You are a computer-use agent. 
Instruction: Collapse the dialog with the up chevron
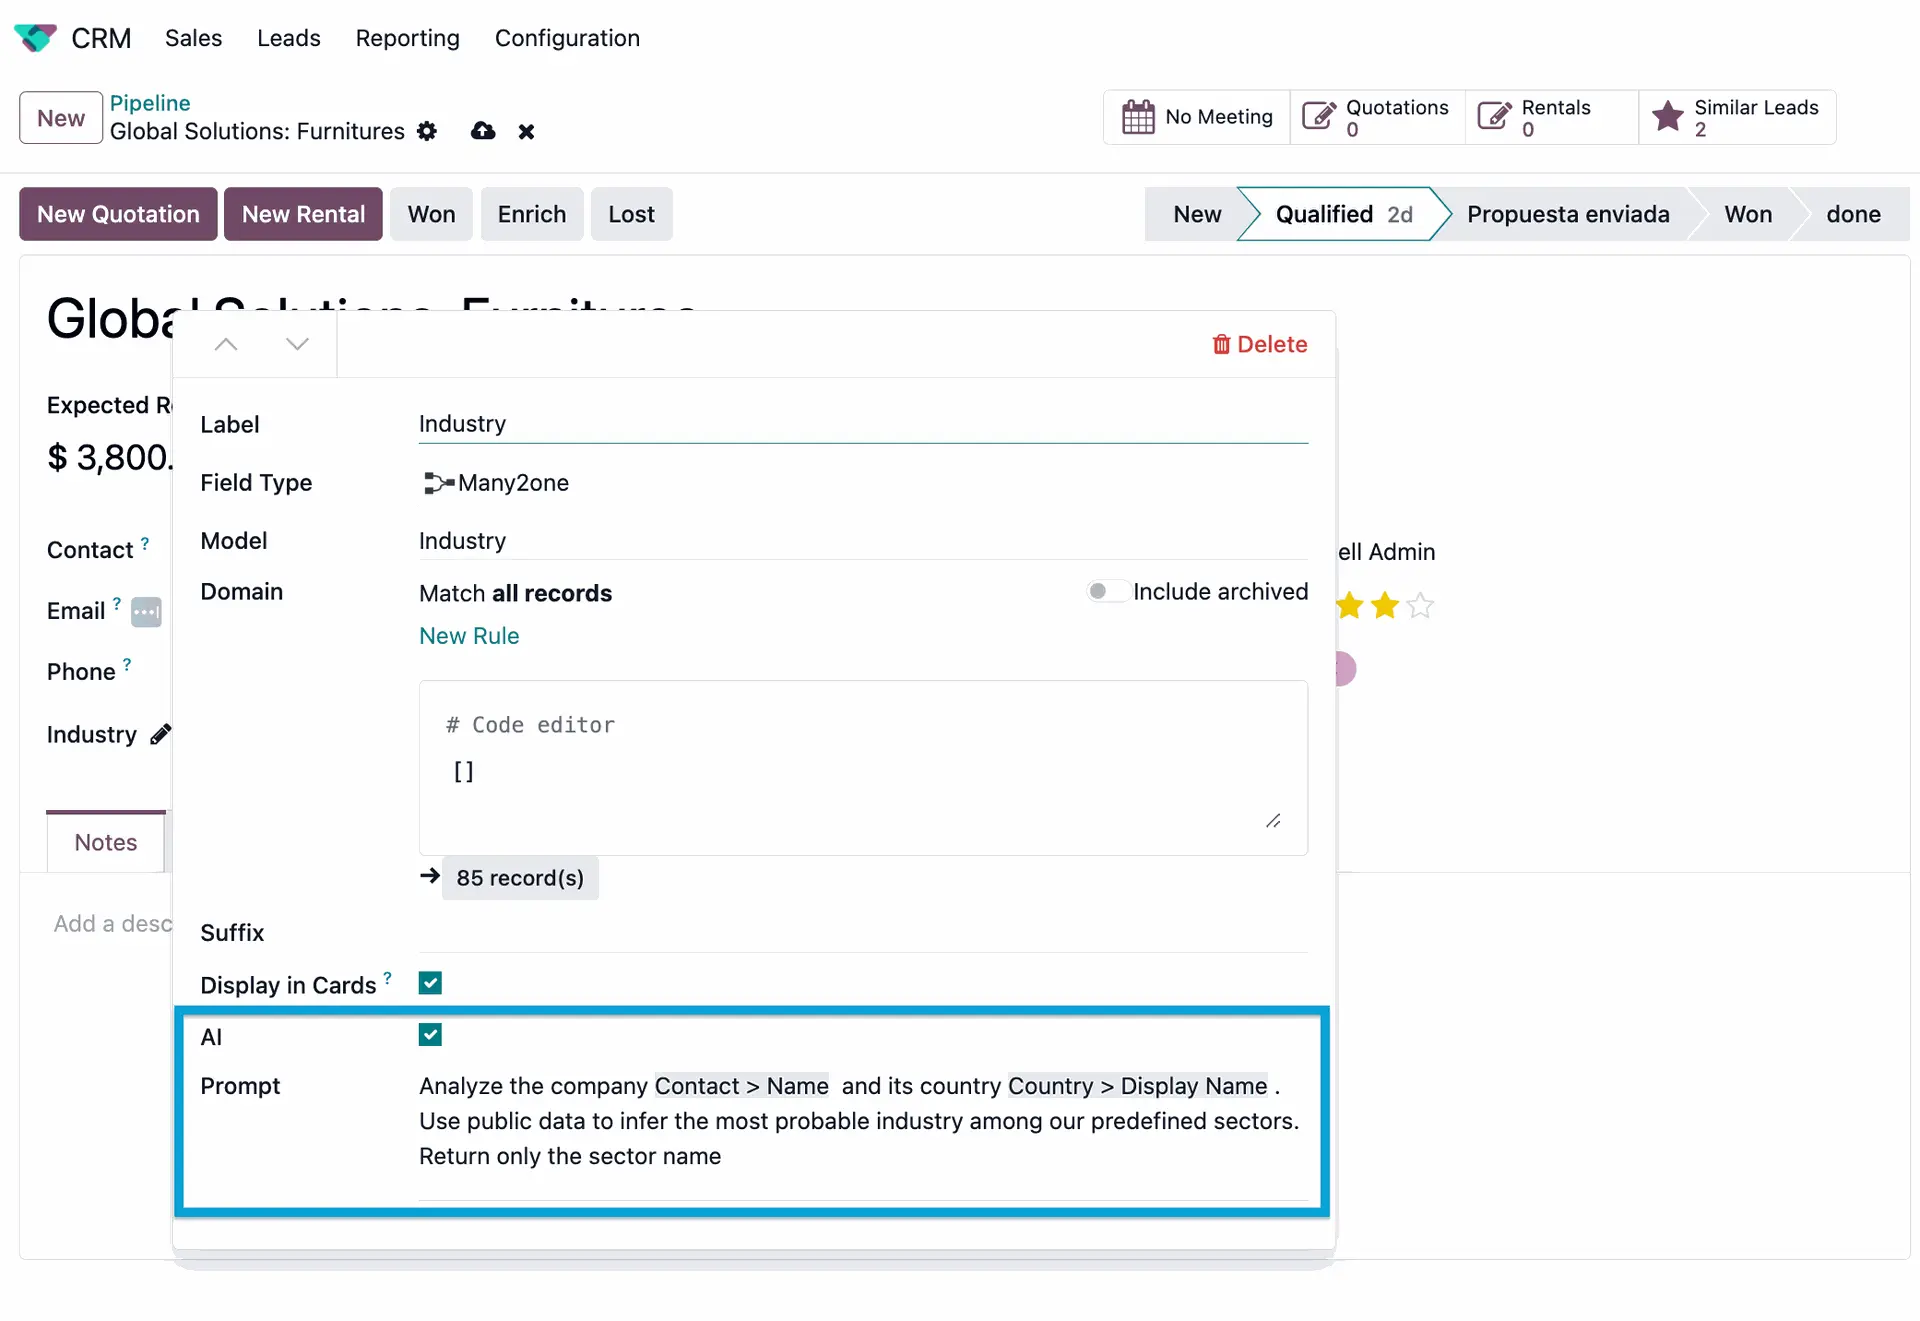point(226,344)
